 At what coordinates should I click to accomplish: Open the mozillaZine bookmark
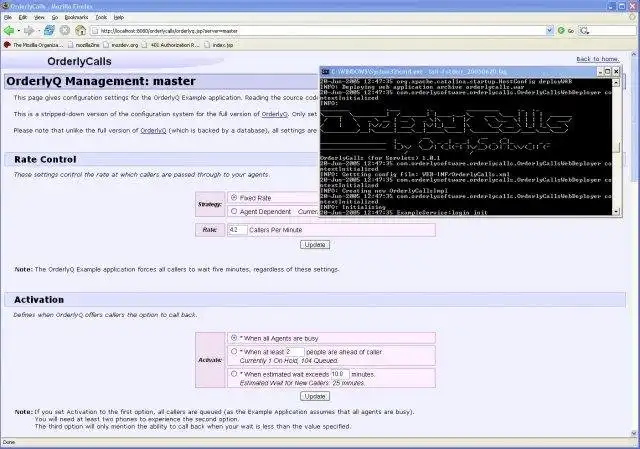click(x=83, y=45)
